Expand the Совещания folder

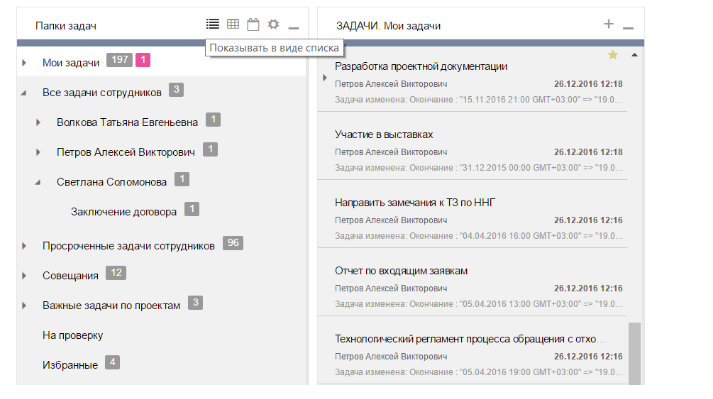coord(24,276)
